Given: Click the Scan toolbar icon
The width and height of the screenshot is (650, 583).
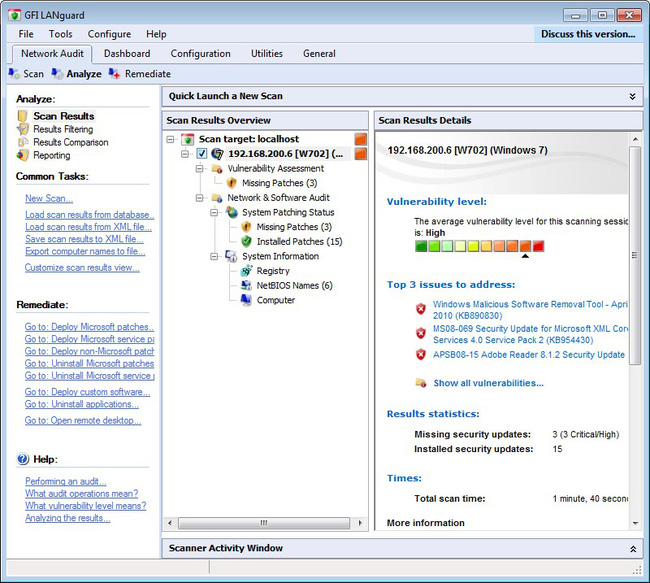Looking at the screenshot, I should pyautogui.click(x=14, y=74).
